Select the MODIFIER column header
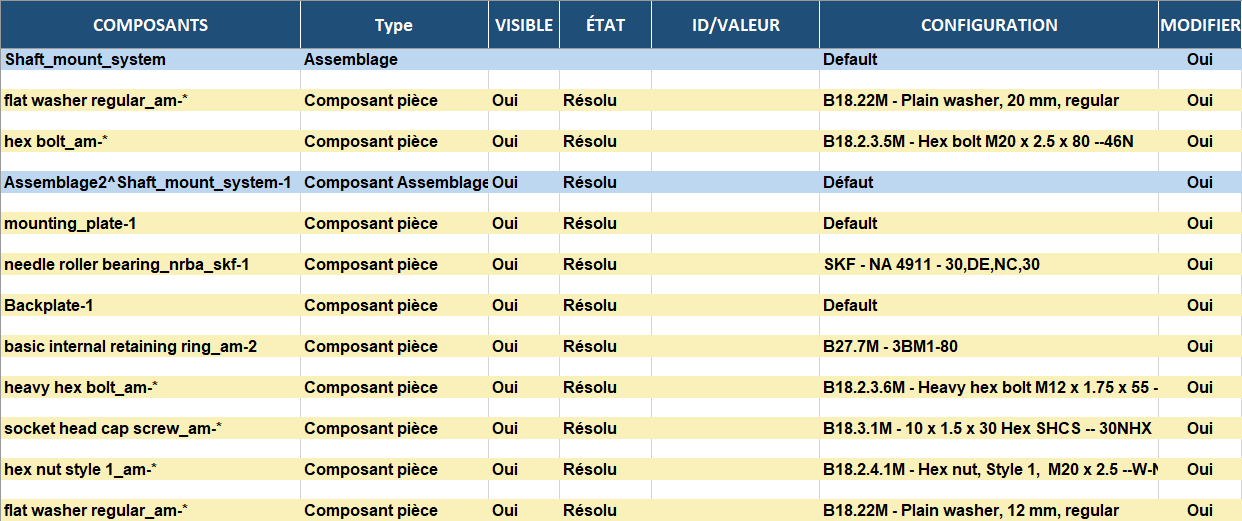1242x521 pixels. tap(1200, 25)
